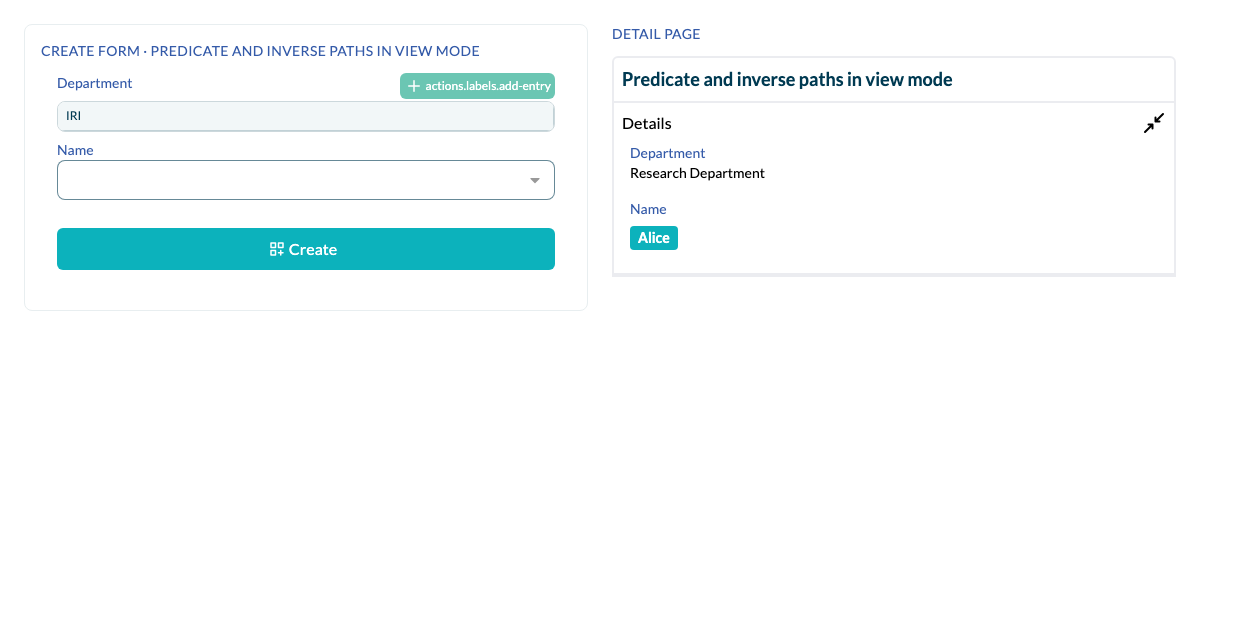Screen dimensions: 1240x620
Task: Click the DETAIL PAGE heading
Action: coord(656,34)
